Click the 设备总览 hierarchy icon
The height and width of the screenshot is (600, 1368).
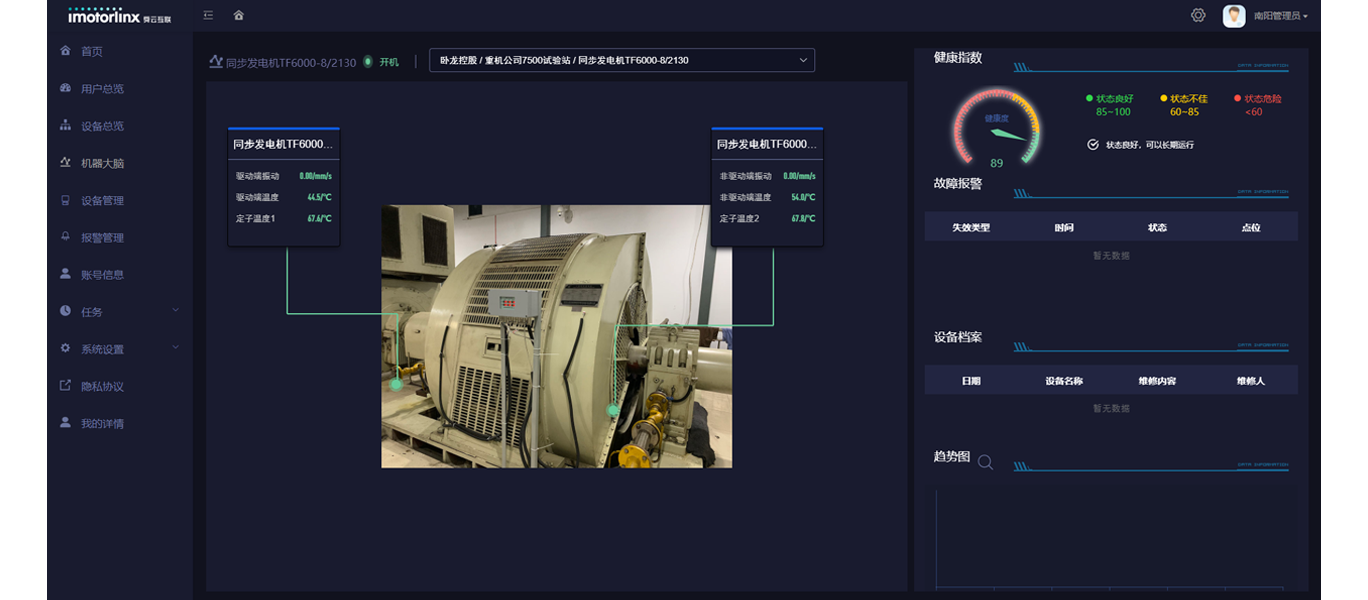pyautogui.click(x=66, y=126)
